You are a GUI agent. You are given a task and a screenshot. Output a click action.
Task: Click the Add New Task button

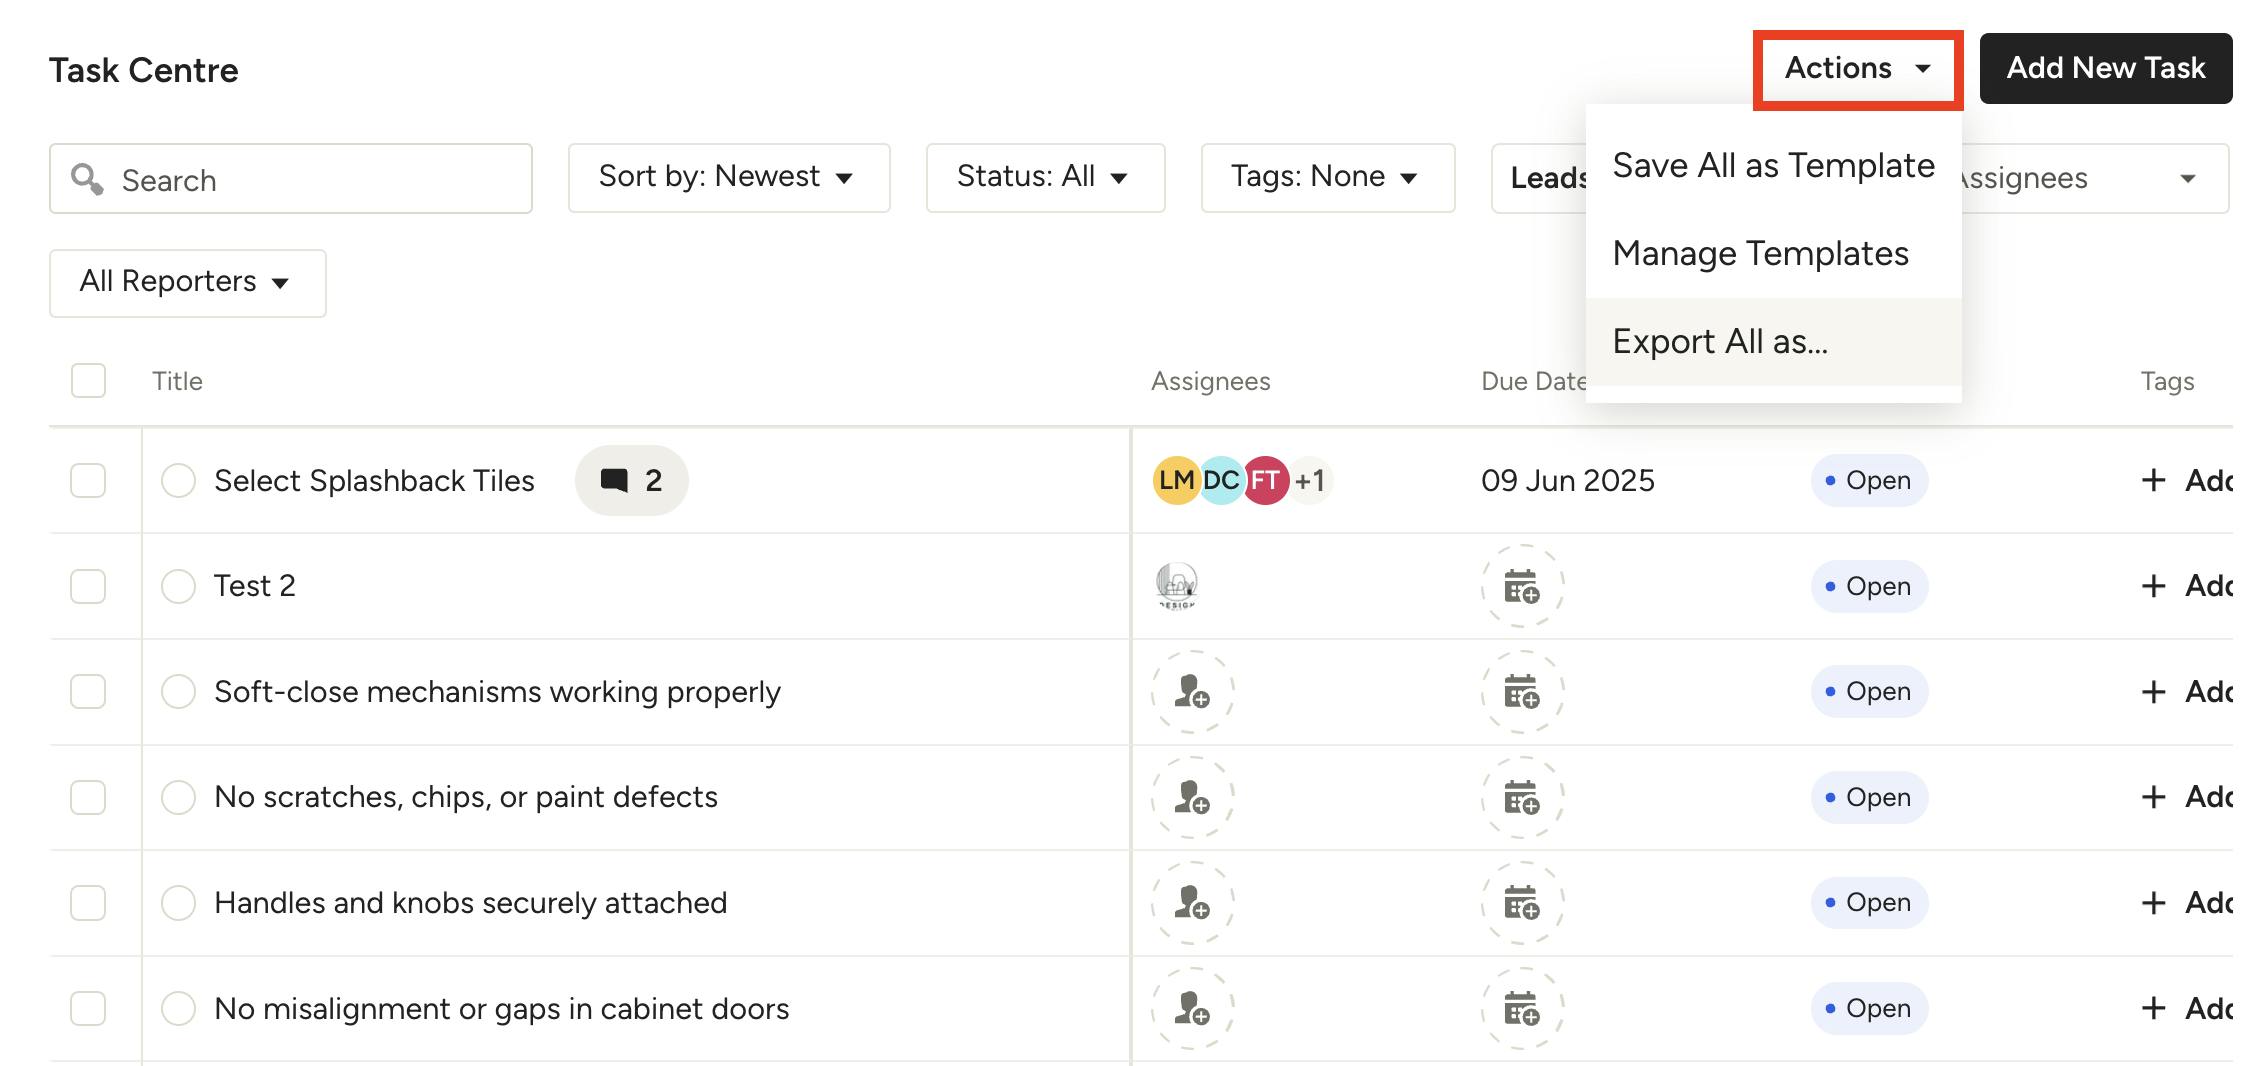[2105, 68]
